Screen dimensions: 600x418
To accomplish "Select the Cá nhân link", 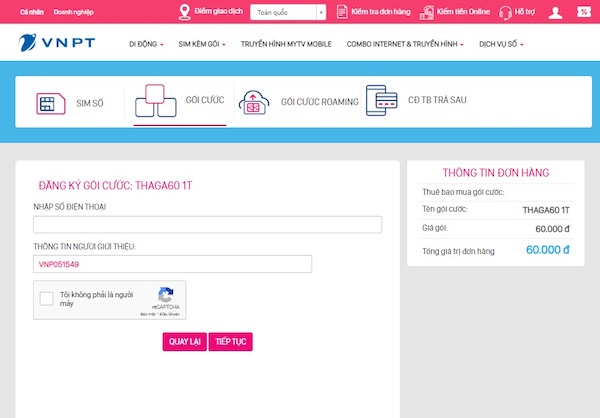I will [x=32, y=12].
